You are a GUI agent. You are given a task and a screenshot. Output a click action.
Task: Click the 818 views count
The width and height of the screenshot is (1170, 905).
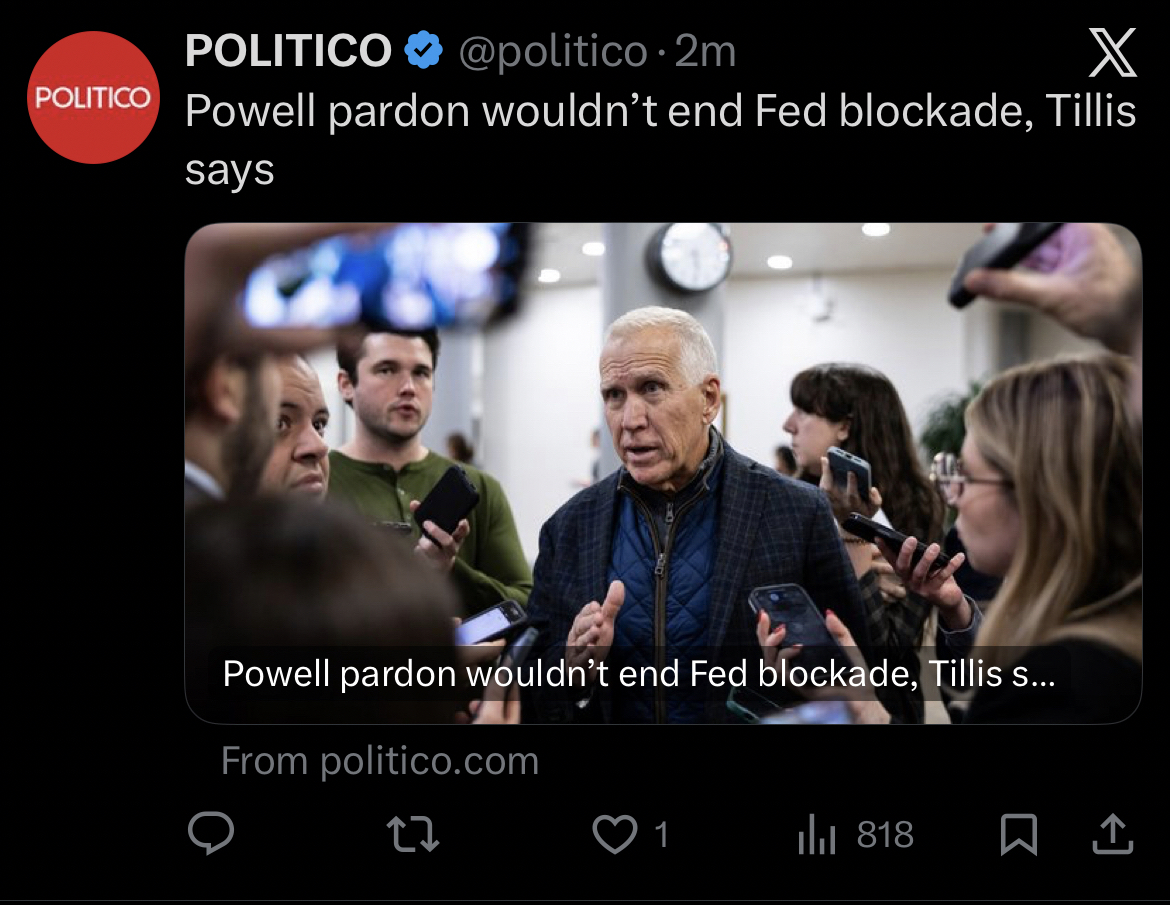coord(885,834)
